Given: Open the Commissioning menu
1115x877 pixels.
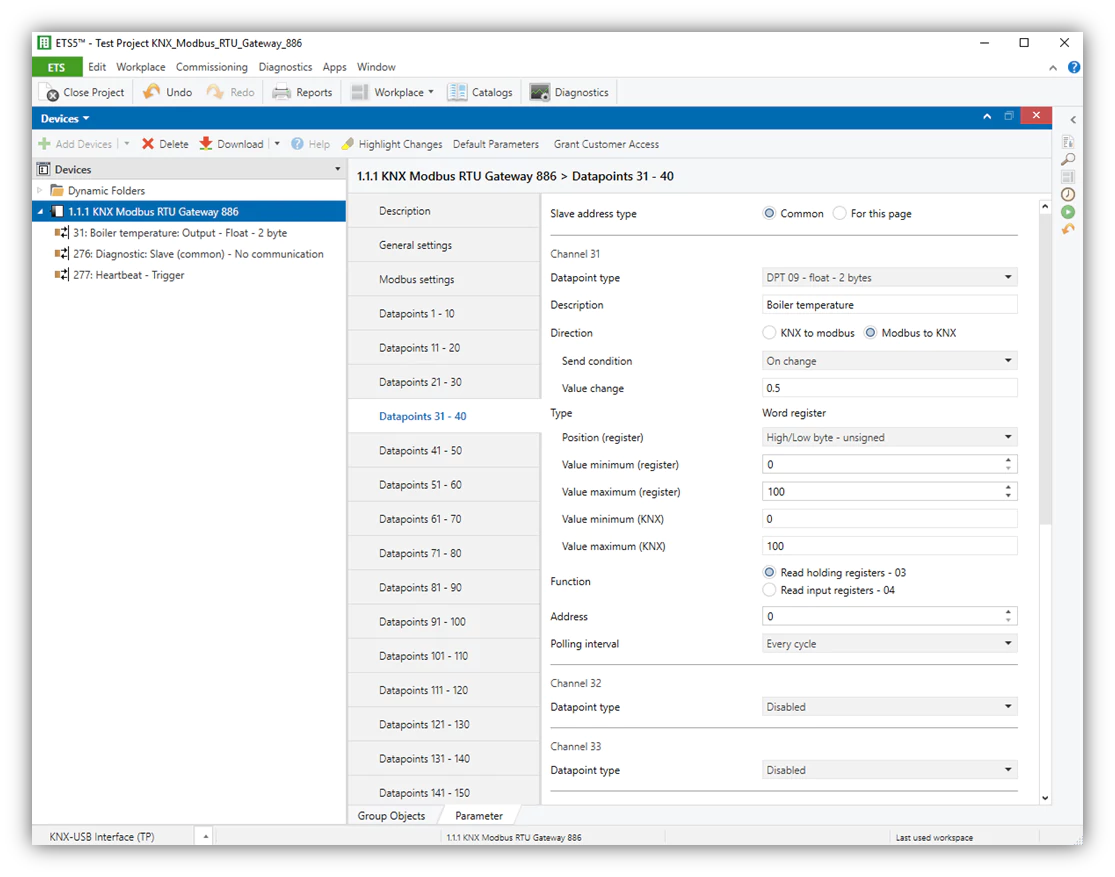Looking at the screenshot, I should pos(212,67).
